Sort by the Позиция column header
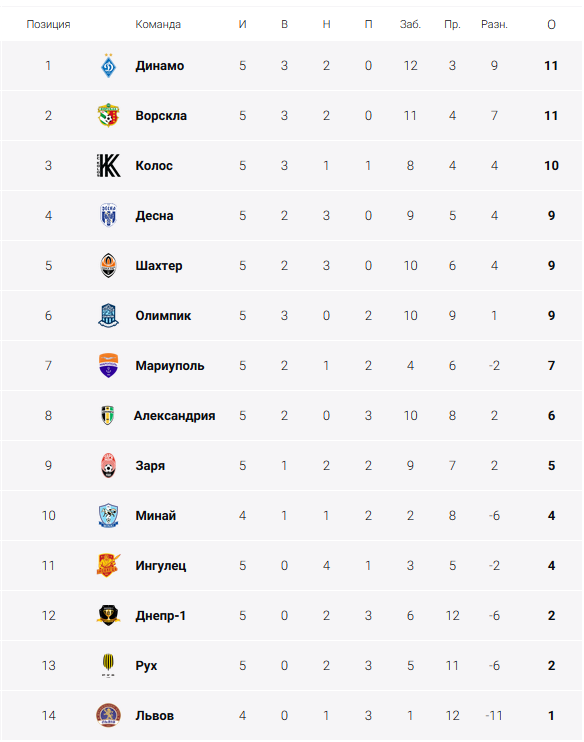This screenshot has width=584, height=742. point(48,24)
